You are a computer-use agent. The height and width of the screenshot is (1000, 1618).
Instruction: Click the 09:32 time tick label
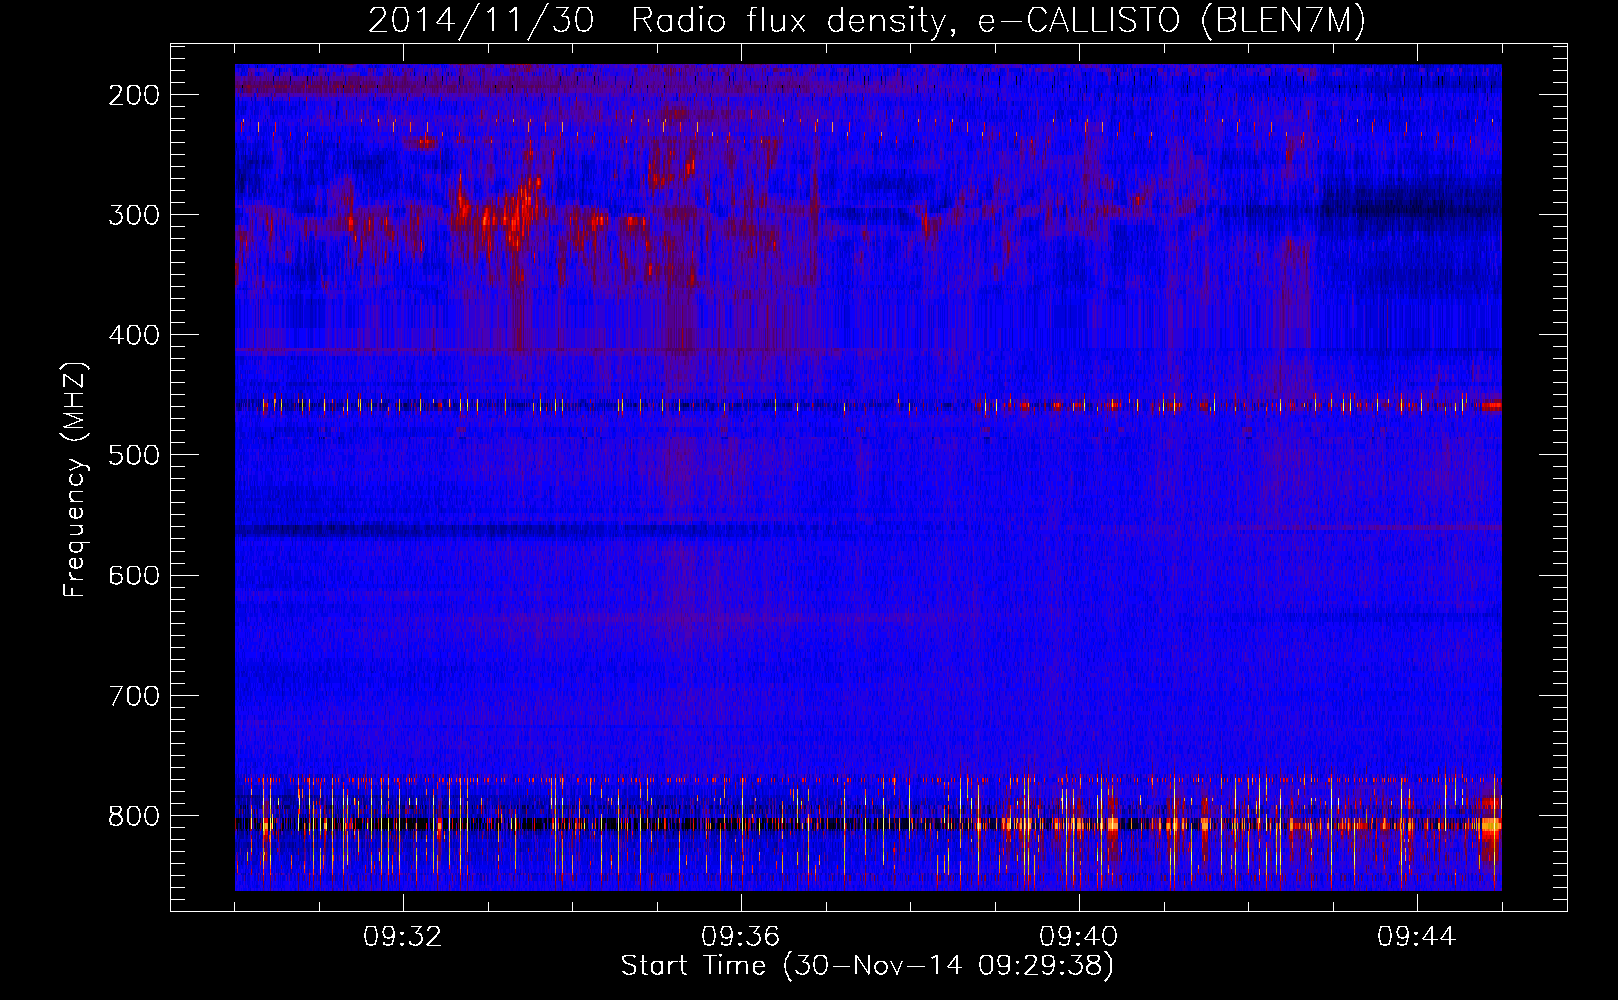403,937
